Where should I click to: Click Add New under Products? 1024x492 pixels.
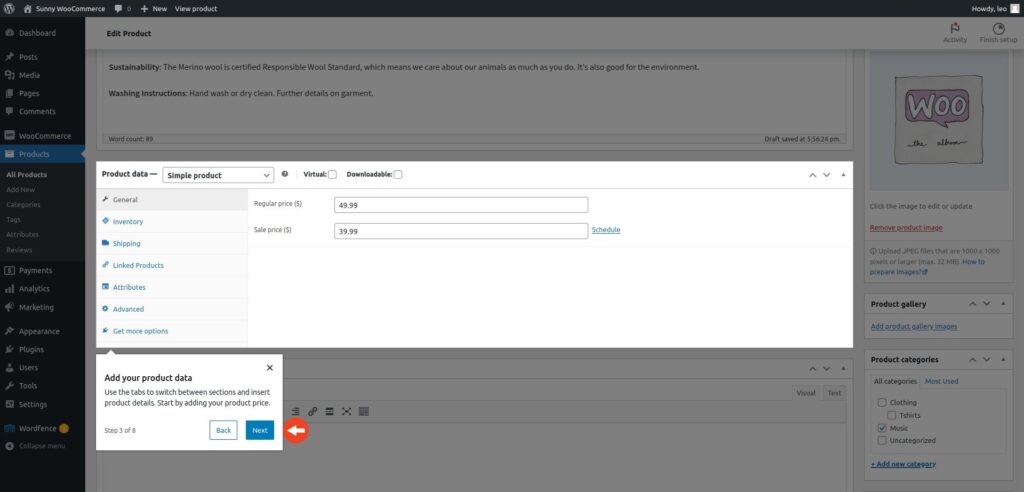click(x=20, y=189)
